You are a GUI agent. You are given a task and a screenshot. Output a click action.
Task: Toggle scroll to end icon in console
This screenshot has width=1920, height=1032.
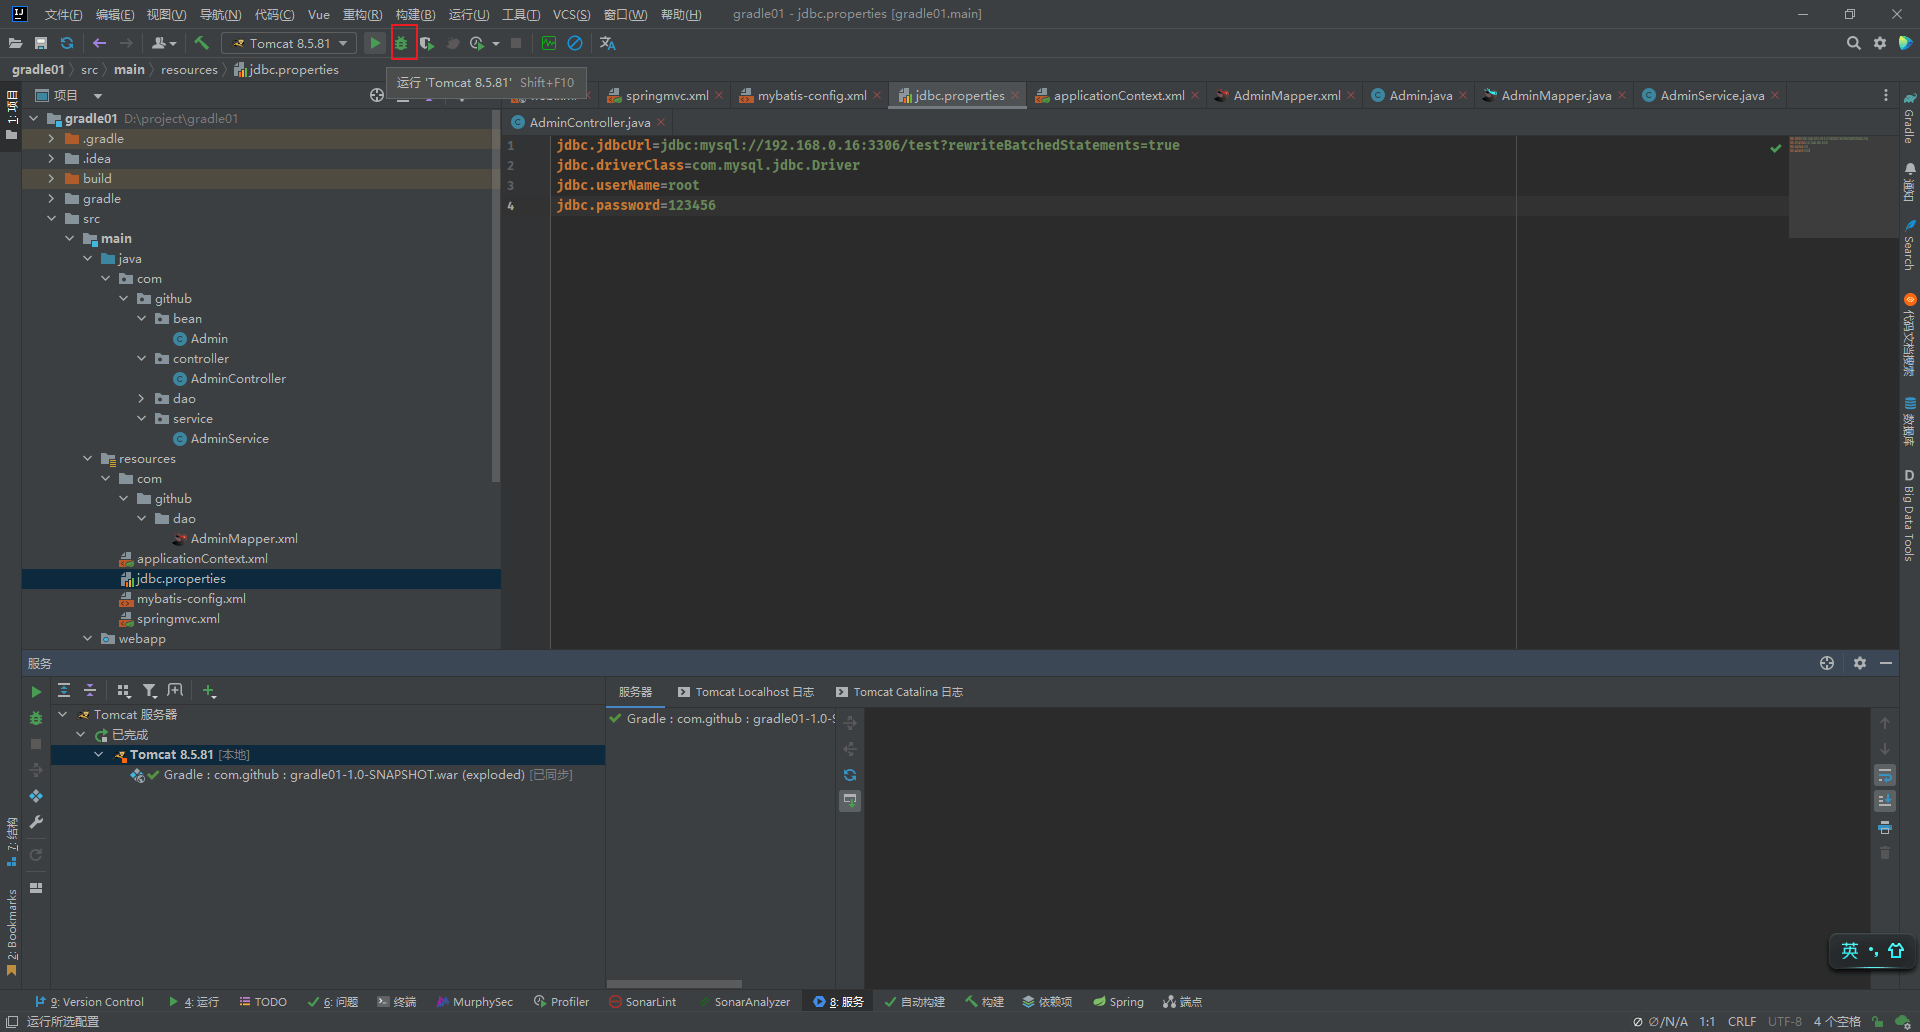point(1885,801)
